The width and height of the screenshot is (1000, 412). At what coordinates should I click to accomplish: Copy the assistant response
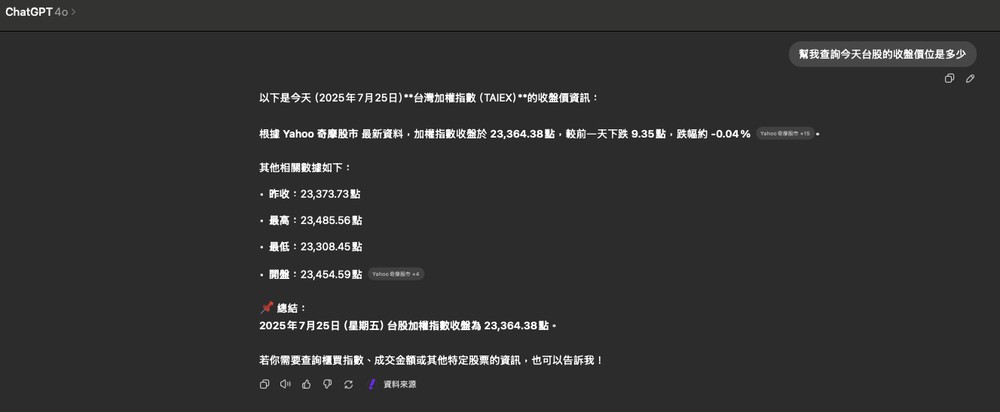264,384
